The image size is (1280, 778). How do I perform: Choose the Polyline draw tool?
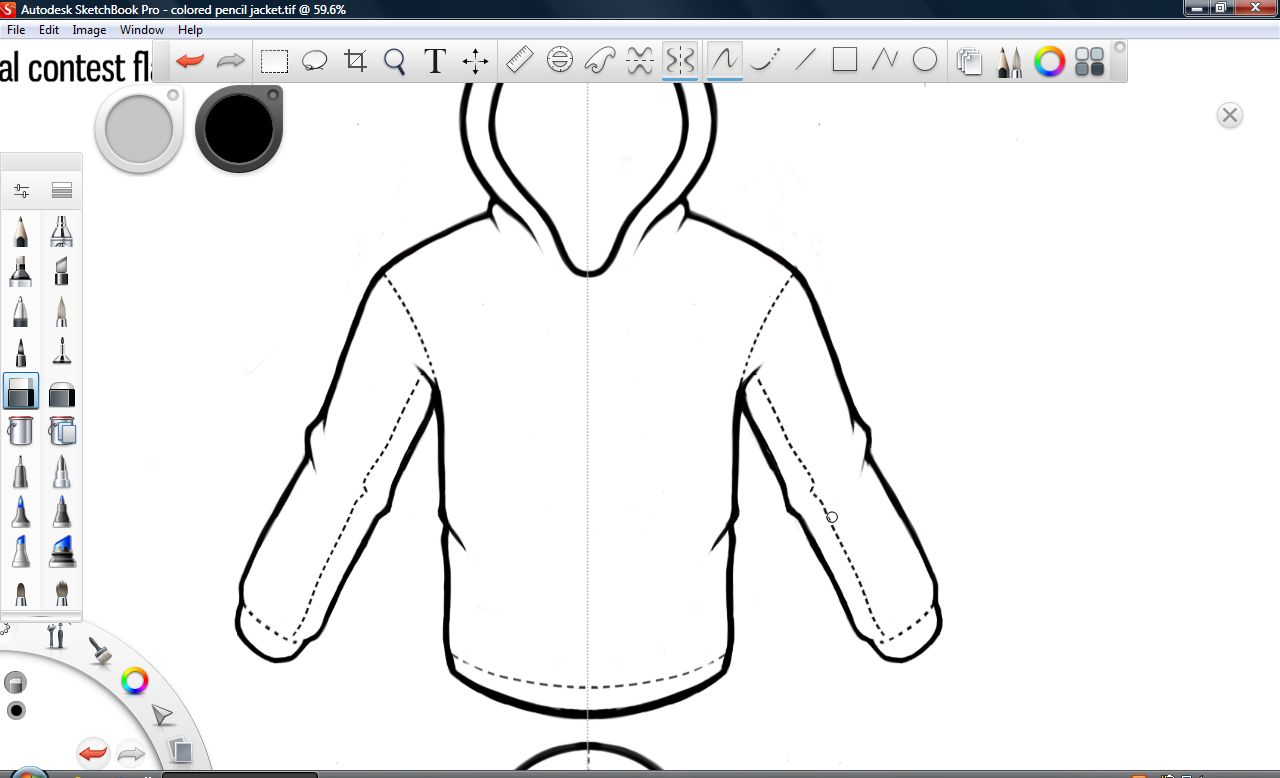pyautogui.click(x=885, y=60)
